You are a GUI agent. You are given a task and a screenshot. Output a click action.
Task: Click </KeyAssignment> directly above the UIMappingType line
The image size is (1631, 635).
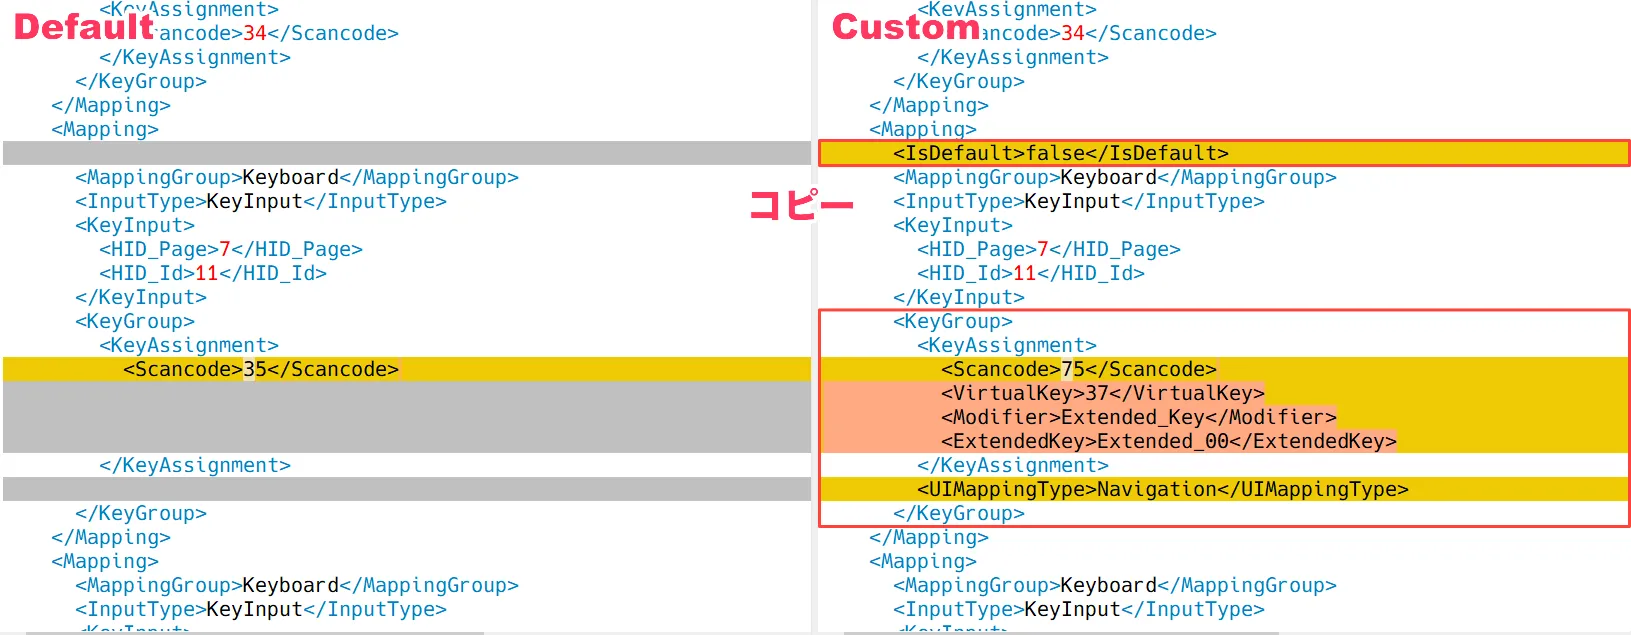[1013, 465]
